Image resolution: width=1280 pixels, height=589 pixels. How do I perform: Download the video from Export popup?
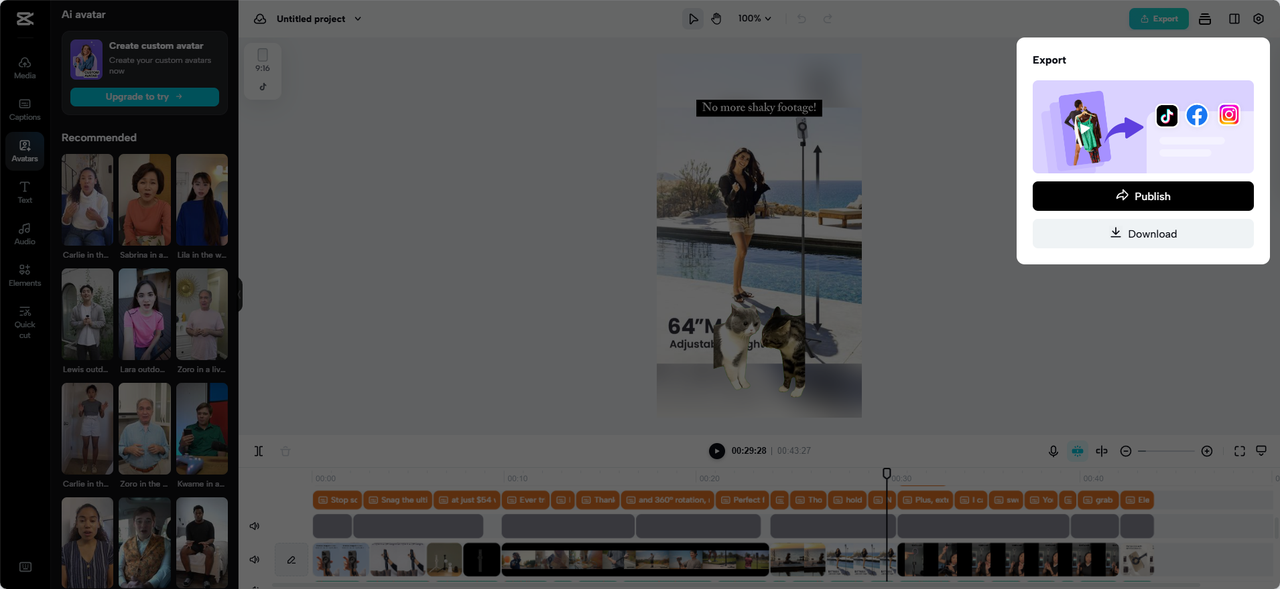click(1143, 234)
